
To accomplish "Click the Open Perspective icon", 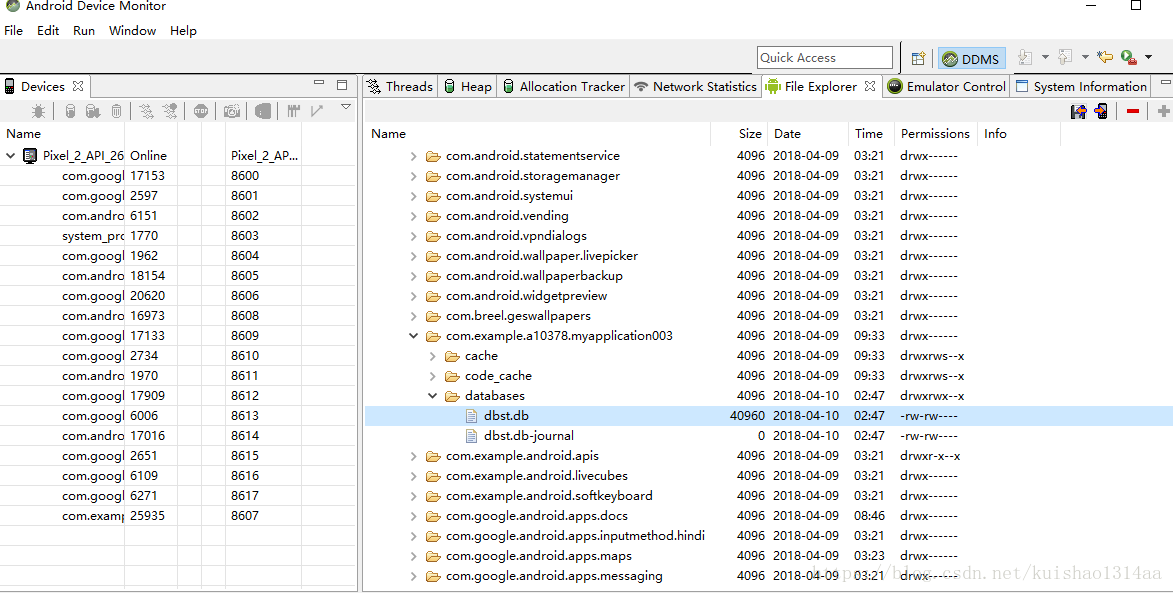I will (919, 58).
